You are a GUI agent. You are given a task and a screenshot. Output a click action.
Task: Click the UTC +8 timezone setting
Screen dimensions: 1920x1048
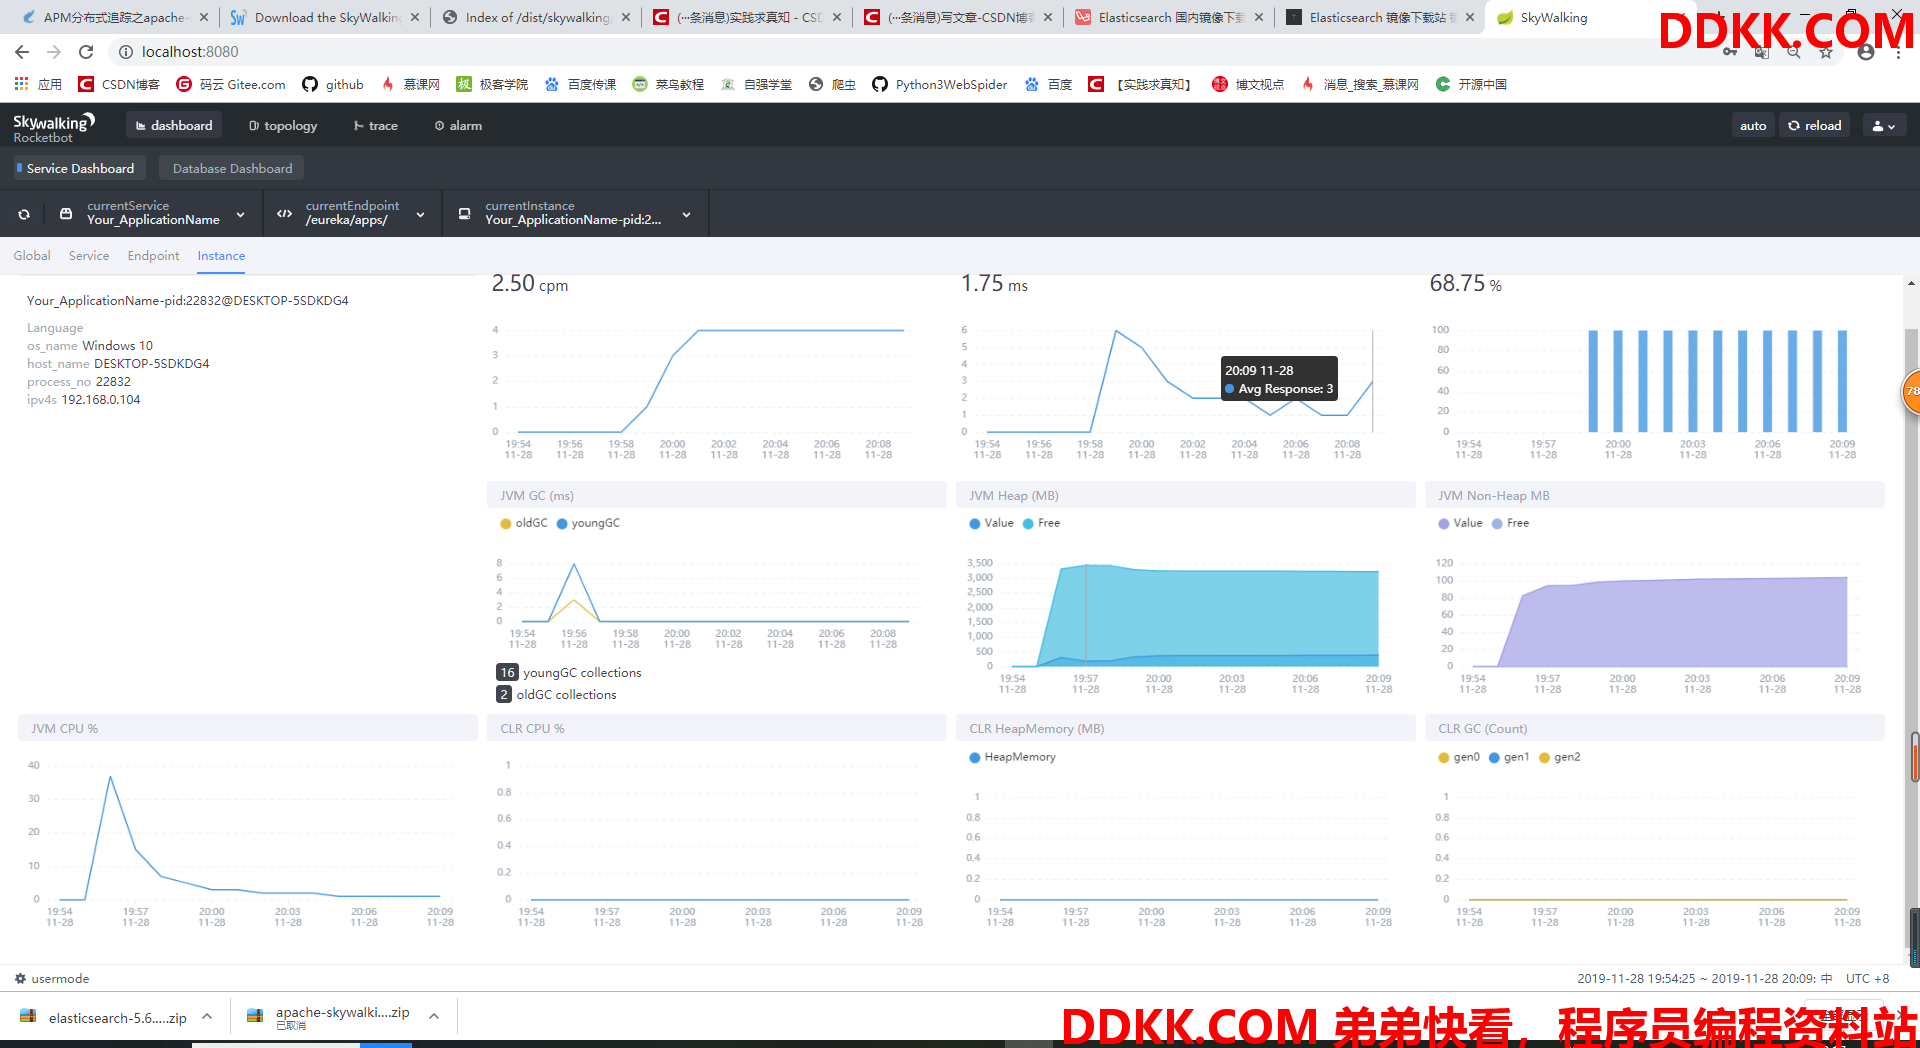[1867, 978]
